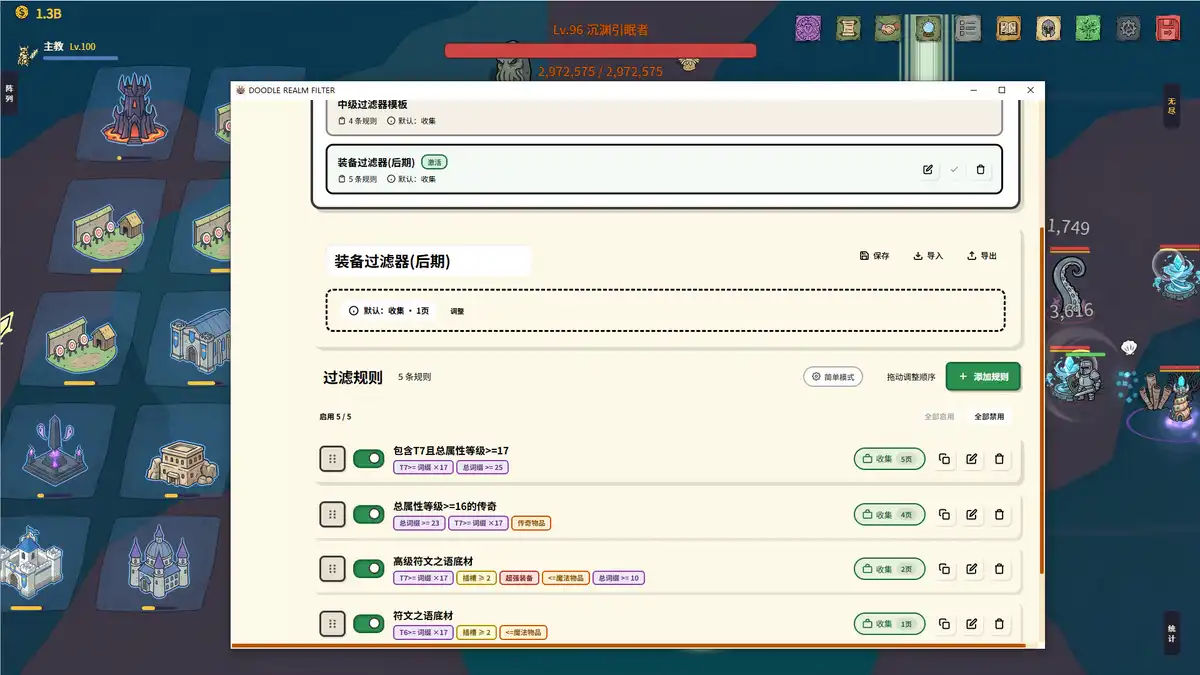Open the green tree talent icon

click(x=1088, y=28)
